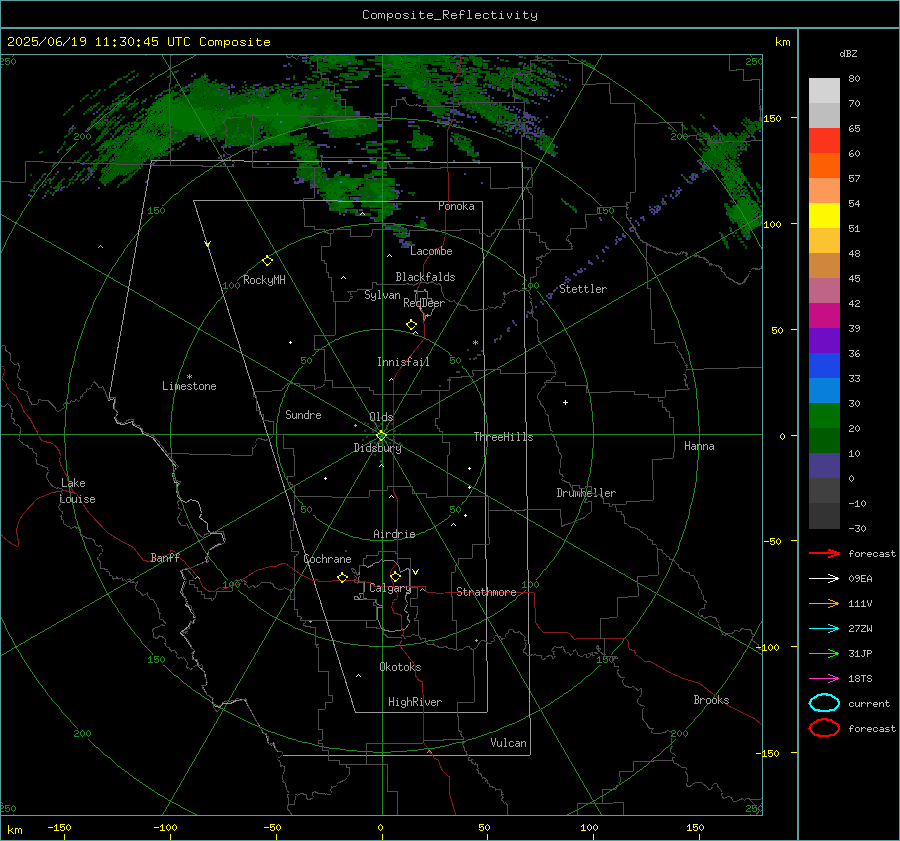
Task: Click the cyan 27ZW arrow icon
Action: coord(824,629)
